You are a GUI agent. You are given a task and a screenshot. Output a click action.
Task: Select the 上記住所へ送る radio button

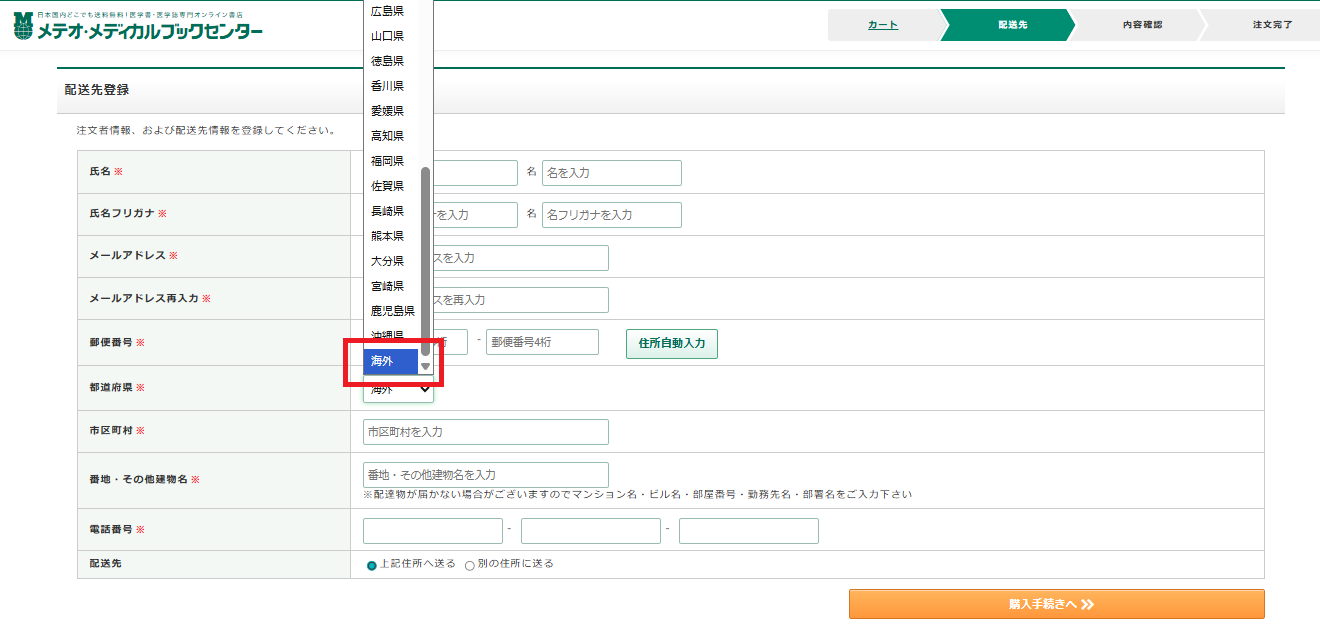coord(372,565)
